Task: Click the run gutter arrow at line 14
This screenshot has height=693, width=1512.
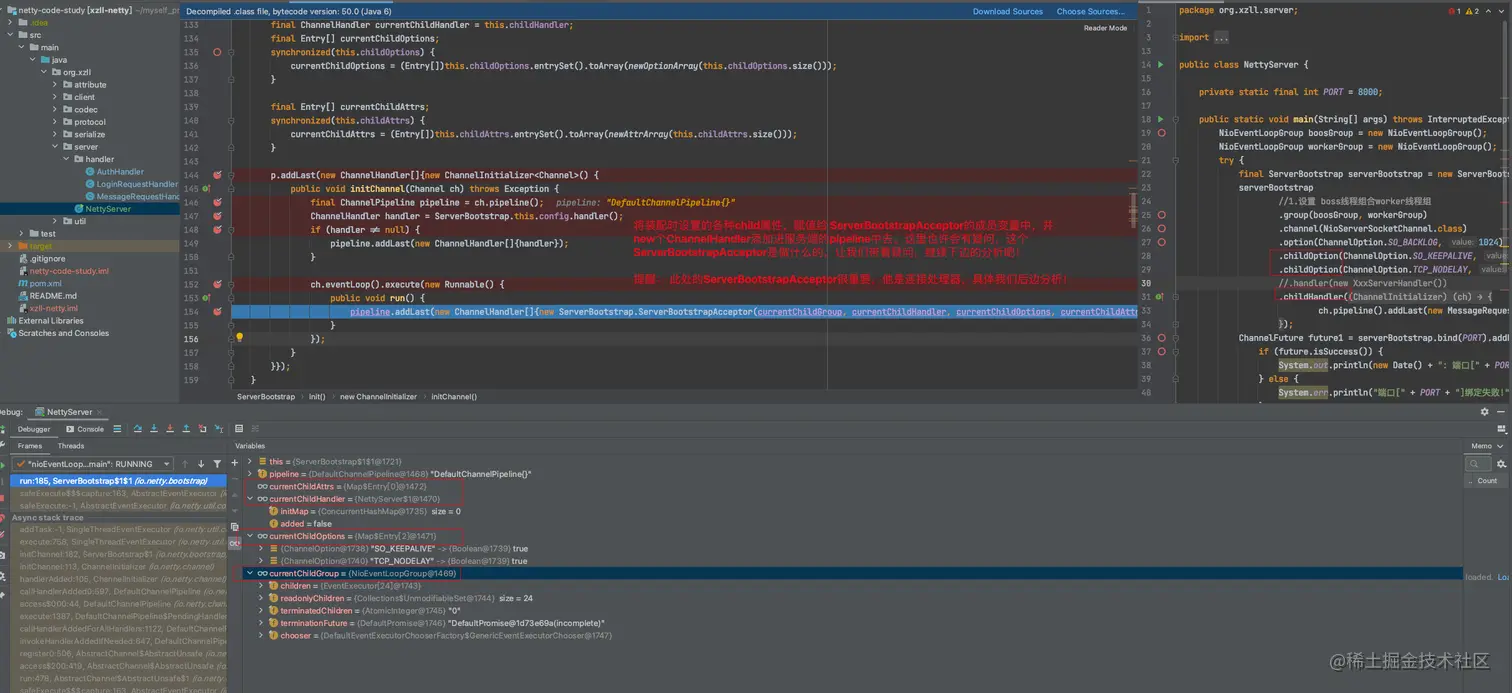Action: [1161, 65]
